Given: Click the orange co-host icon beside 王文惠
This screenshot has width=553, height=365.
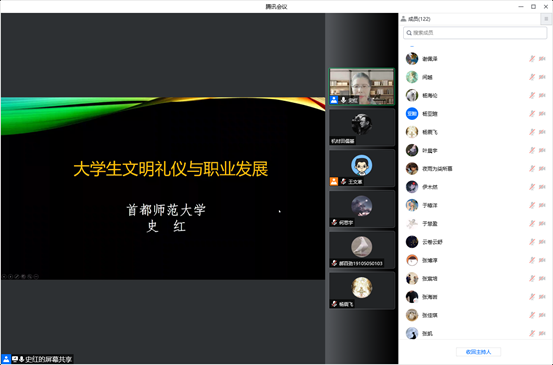Looking at the screenshot, I should tap(334, 182).
